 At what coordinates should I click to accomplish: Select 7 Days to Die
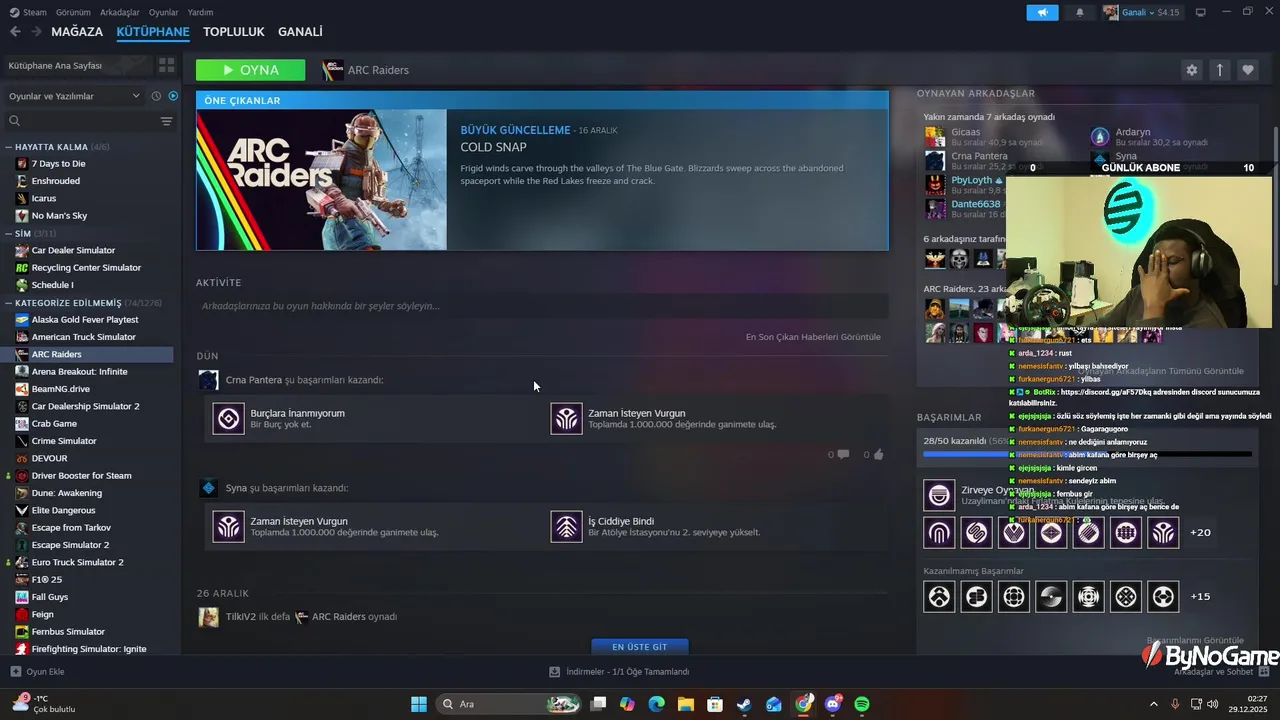pyautogui.click(x=58, y=163)
